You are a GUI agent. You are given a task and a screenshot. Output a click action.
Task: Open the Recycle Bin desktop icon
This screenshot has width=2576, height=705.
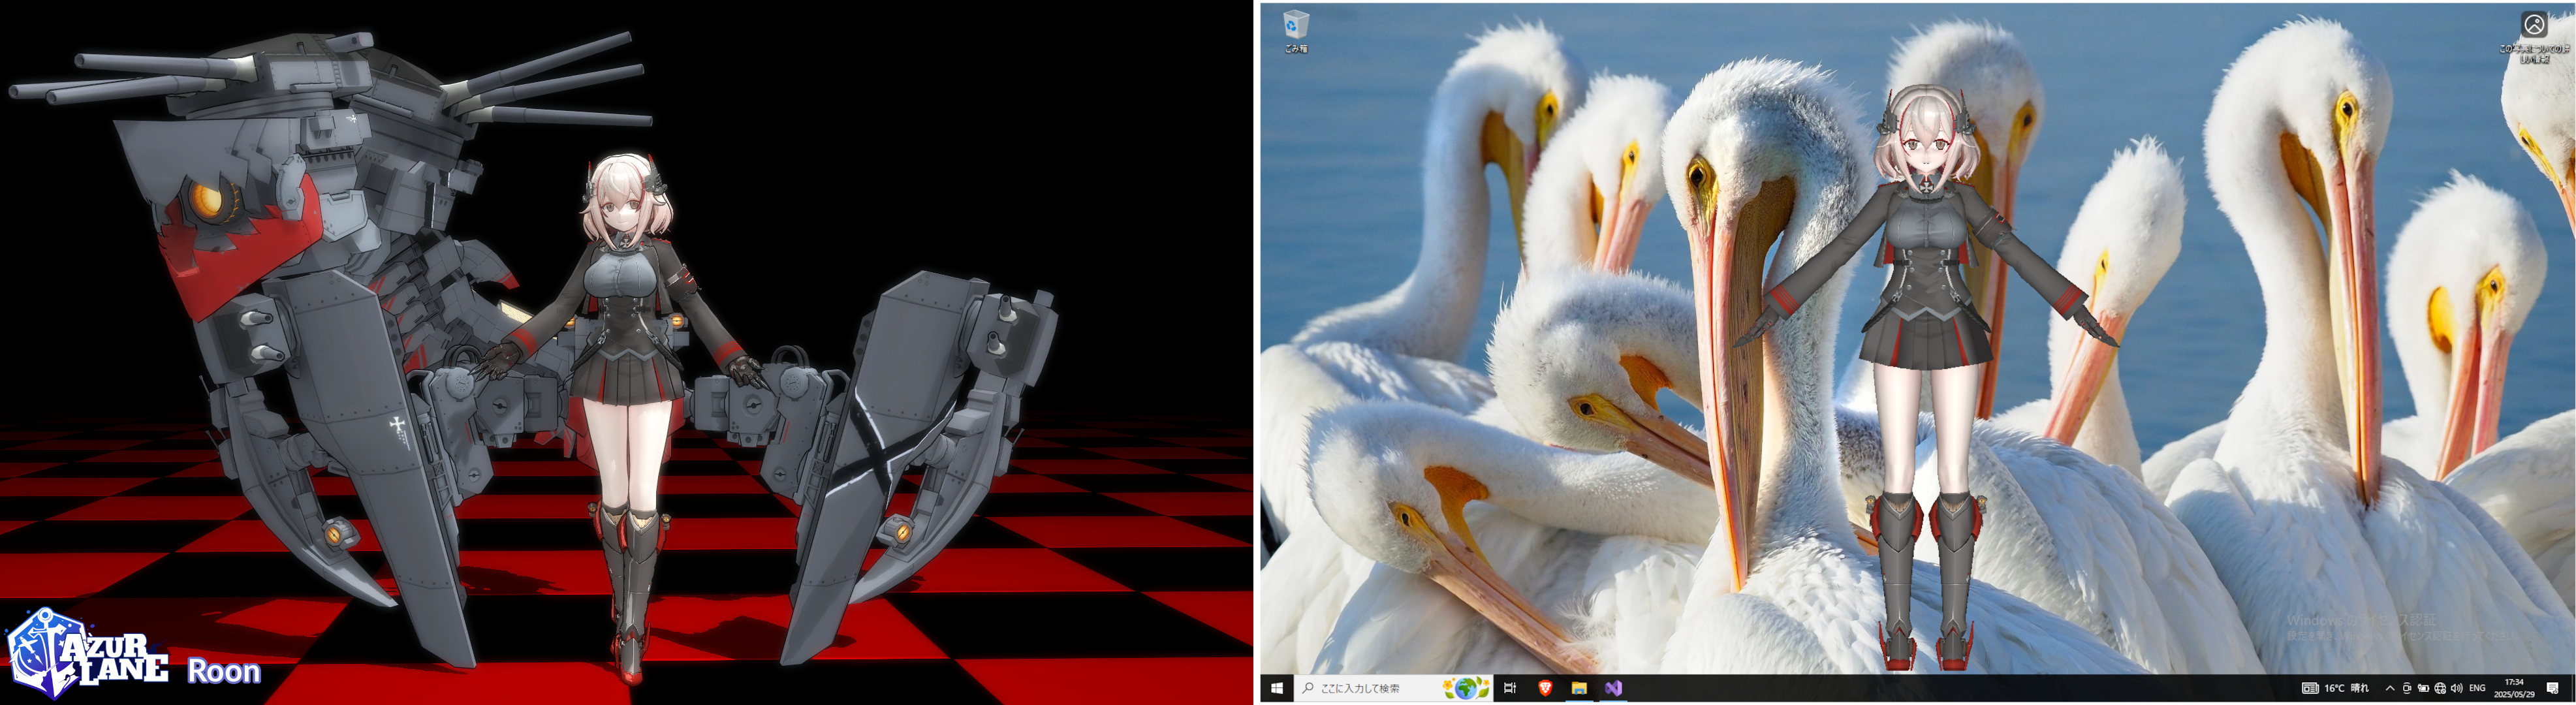1295,31
